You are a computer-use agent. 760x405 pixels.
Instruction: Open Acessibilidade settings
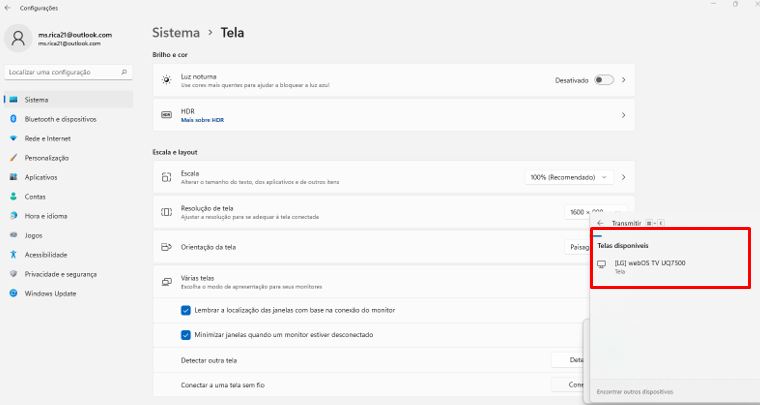[x=68, y=255]
